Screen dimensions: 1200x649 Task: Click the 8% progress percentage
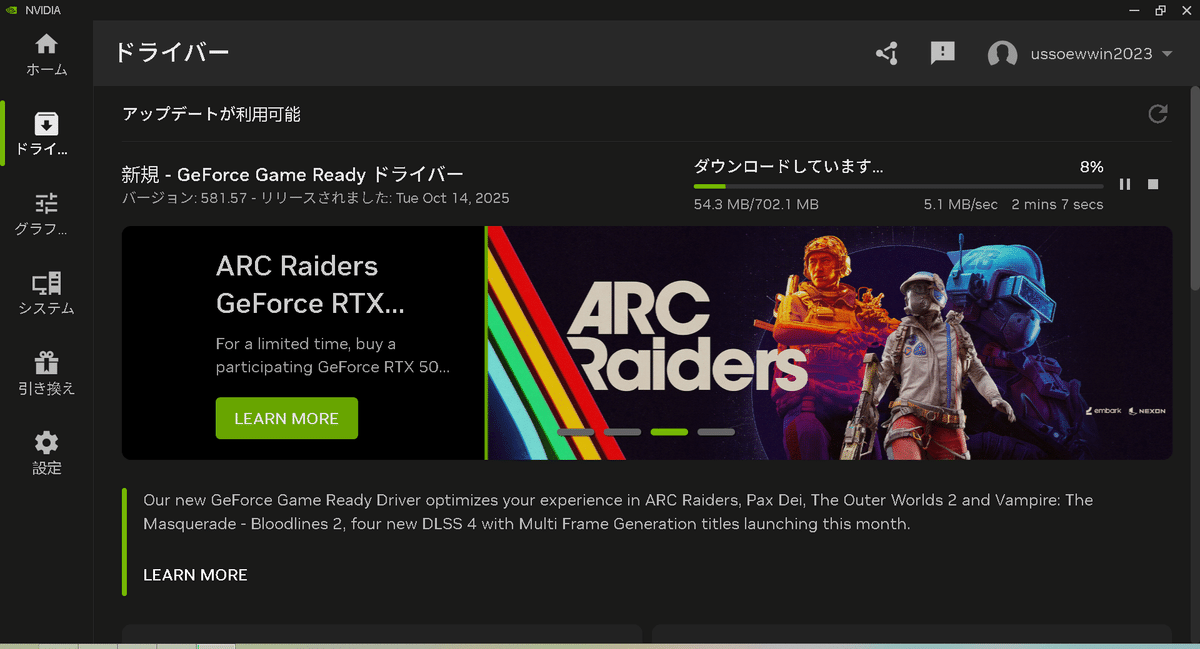(x=1091, y=166)
